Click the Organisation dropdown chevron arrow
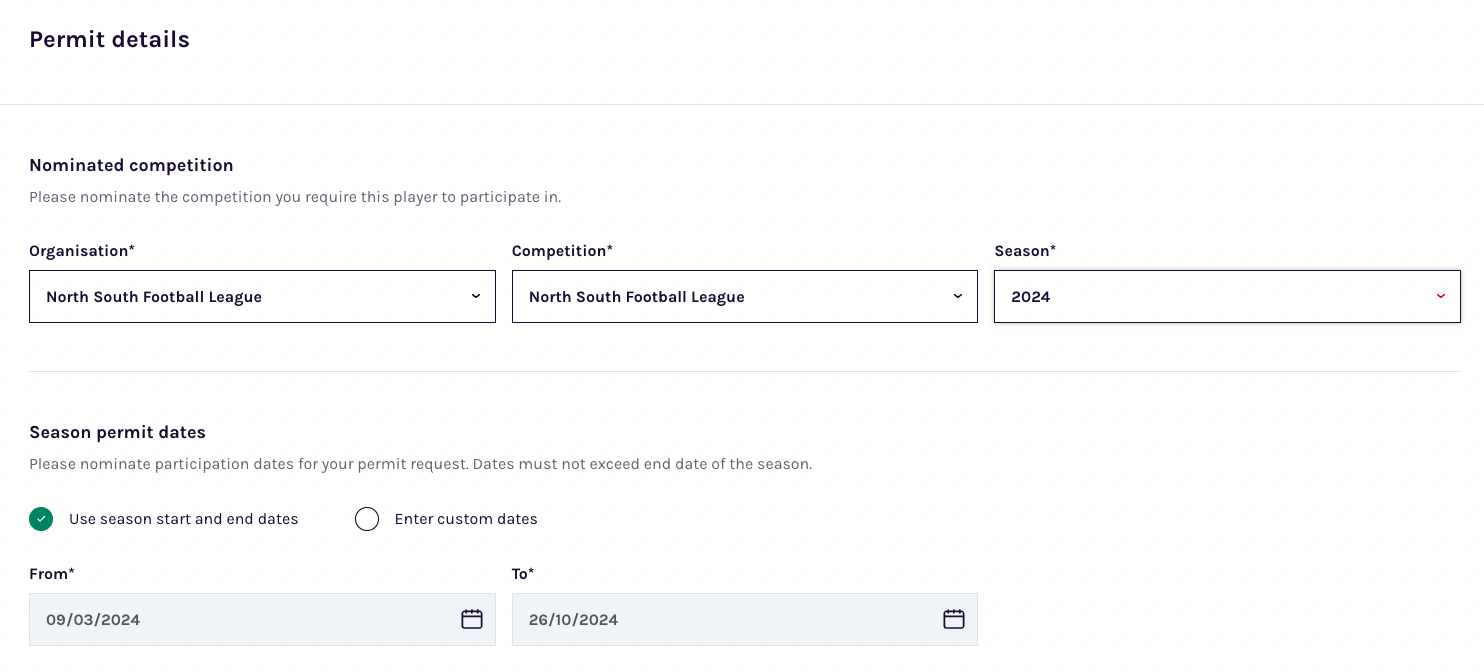The image size is (1484, 672). click(x=476, y=297)
